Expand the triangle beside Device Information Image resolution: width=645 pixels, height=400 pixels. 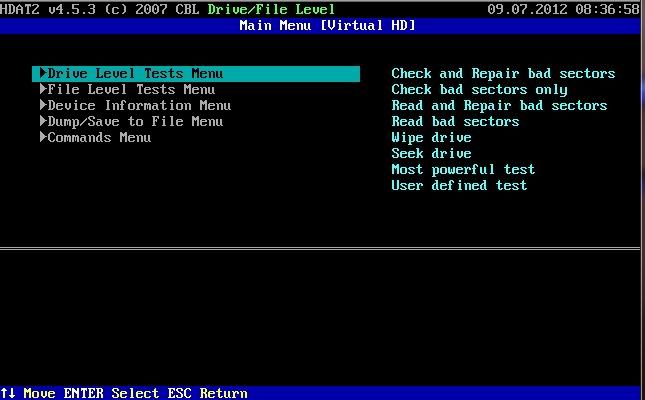pyautogui.click(x=43, y=105)
